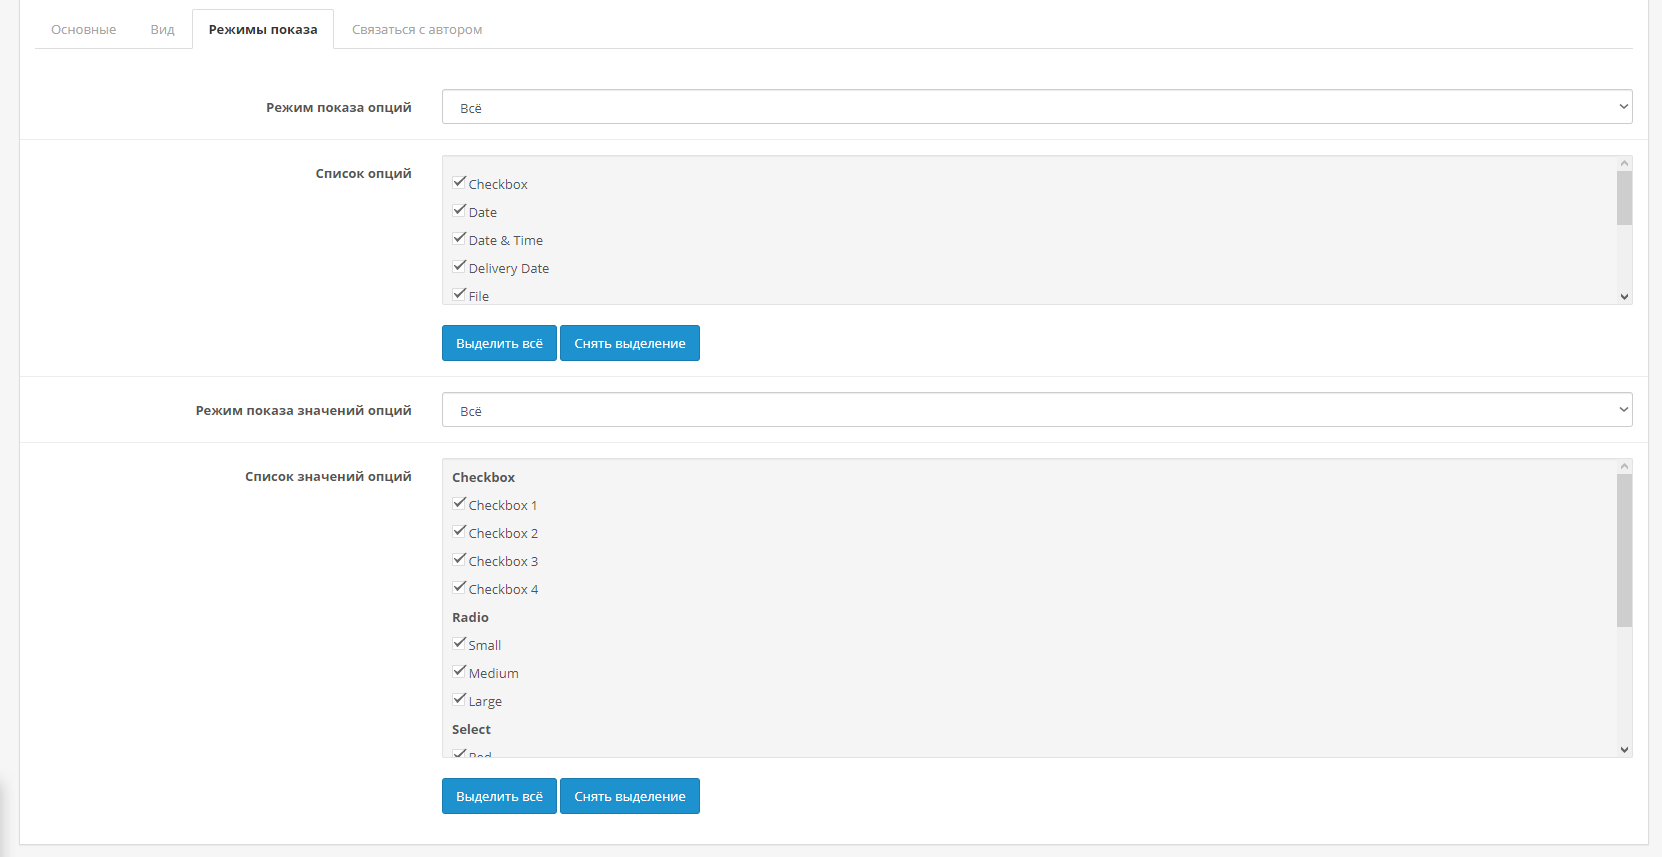This screenshot has width=1662, height=857.
Task: Toggle the Large value checkbox
Action: 460,700
